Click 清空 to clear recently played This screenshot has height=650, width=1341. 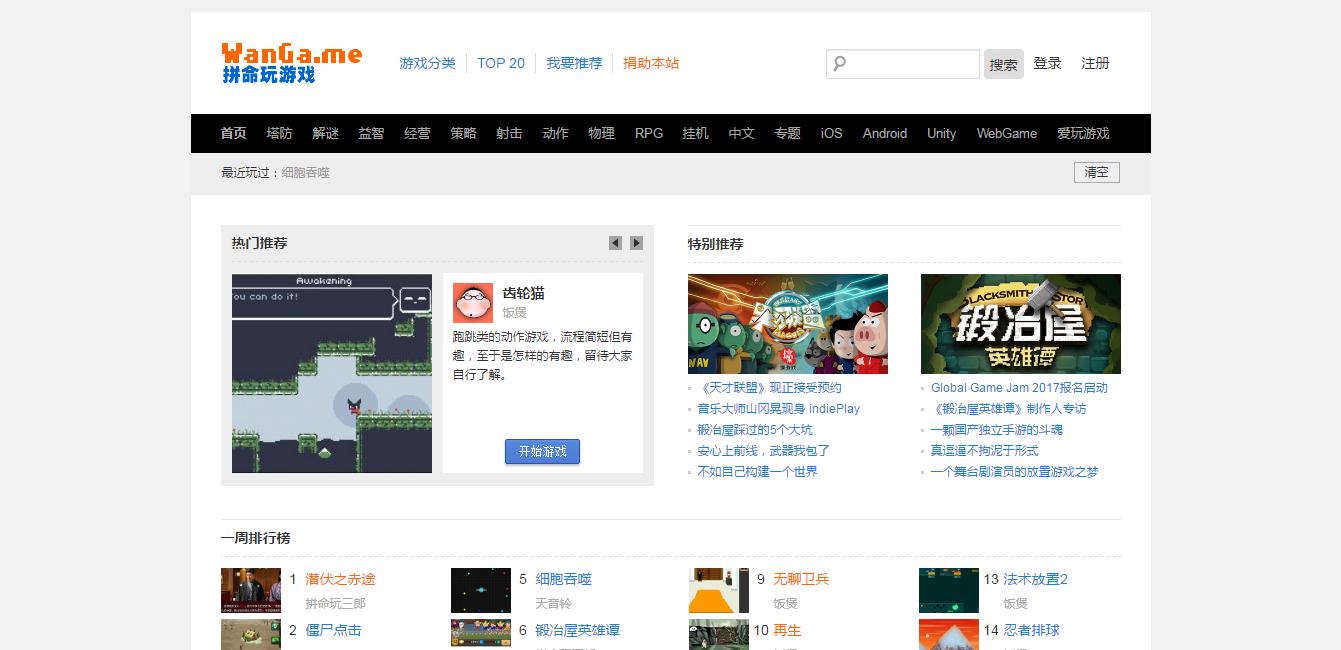pyautogui.click(x=1096, y=172)
